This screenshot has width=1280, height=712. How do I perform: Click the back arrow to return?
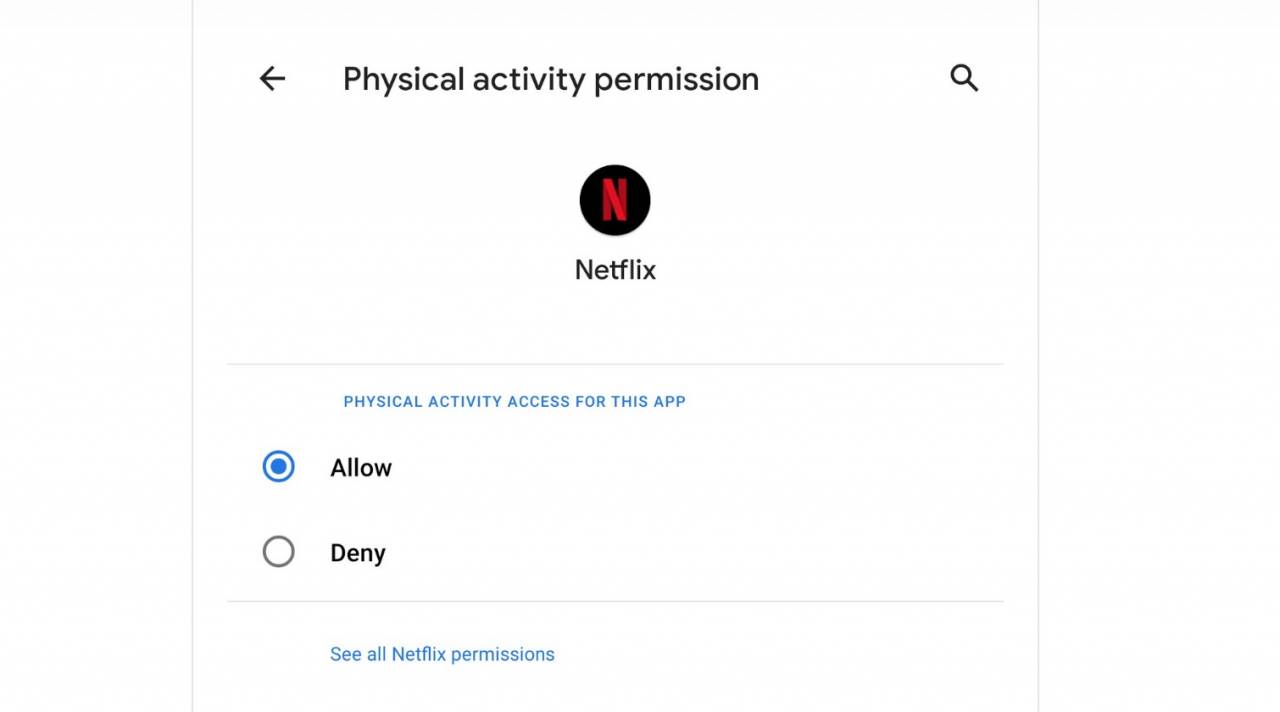[x=272, y=78]
